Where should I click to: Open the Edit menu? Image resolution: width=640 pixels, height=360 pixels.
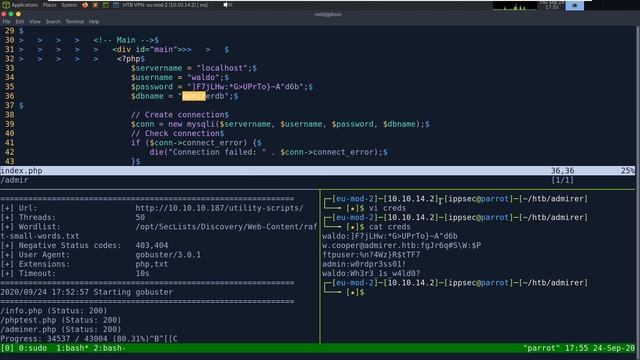pos(20,22)
